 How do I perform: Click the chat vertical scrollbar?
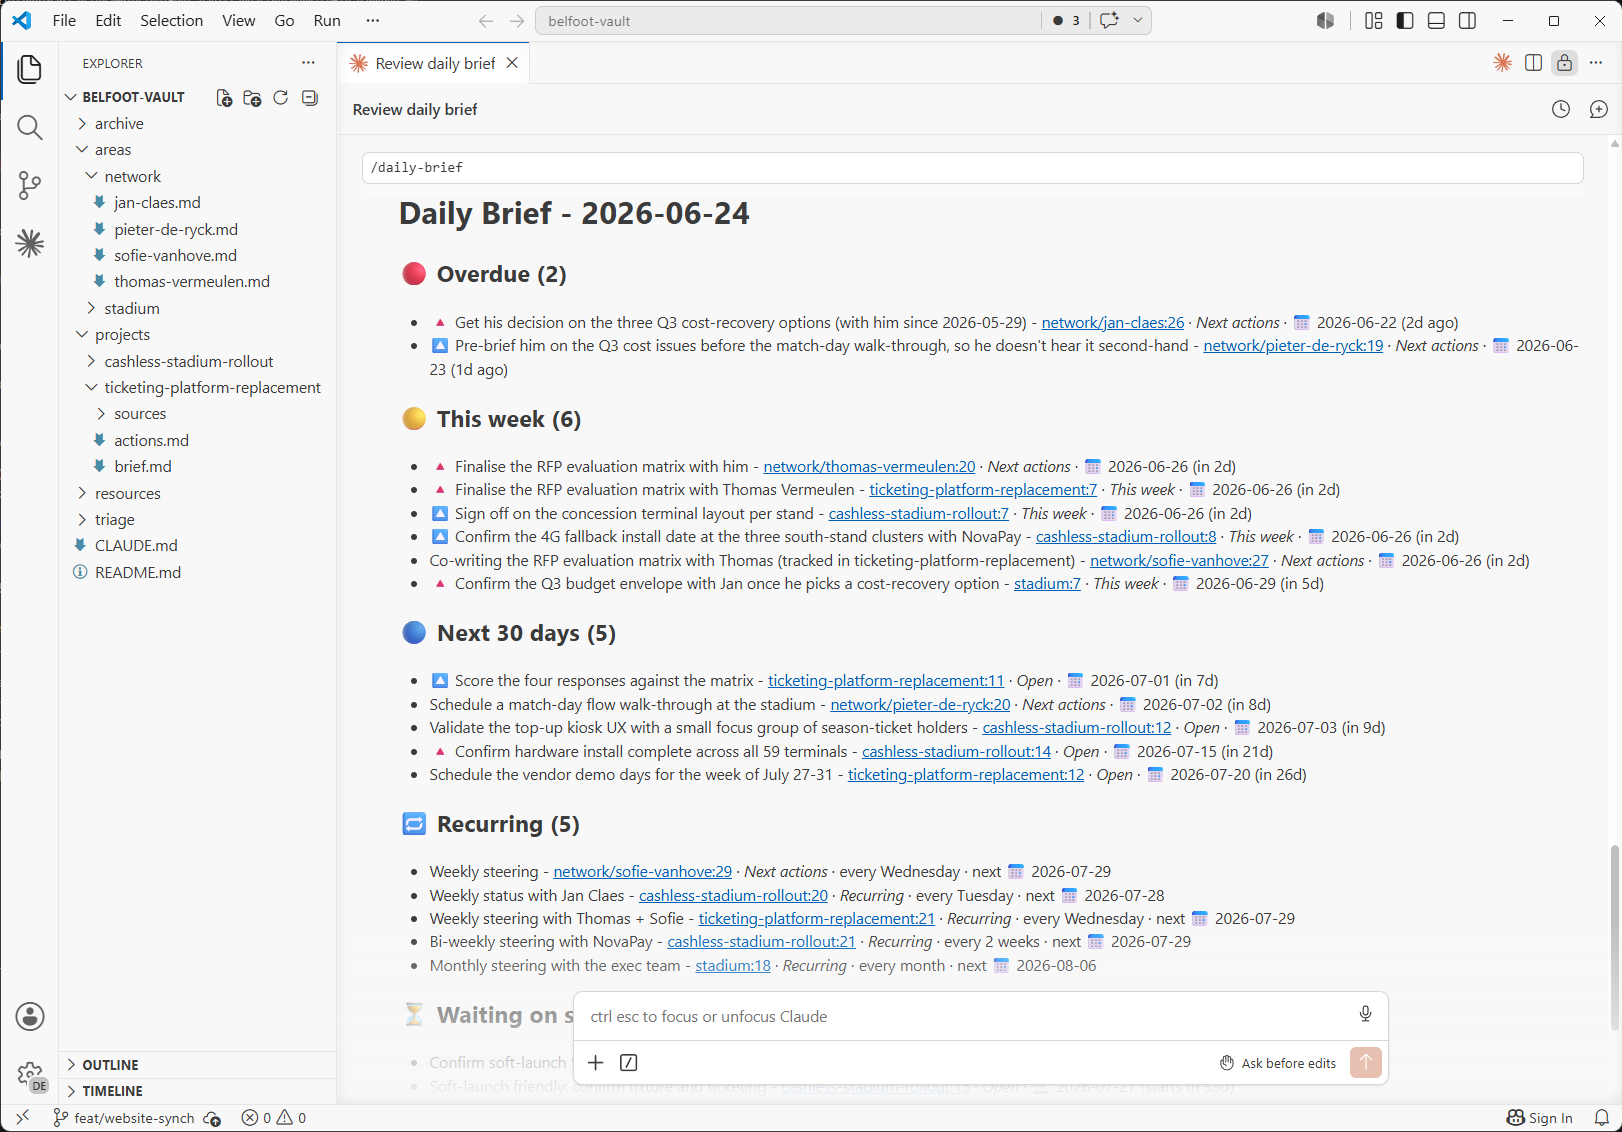[1614, 938]
